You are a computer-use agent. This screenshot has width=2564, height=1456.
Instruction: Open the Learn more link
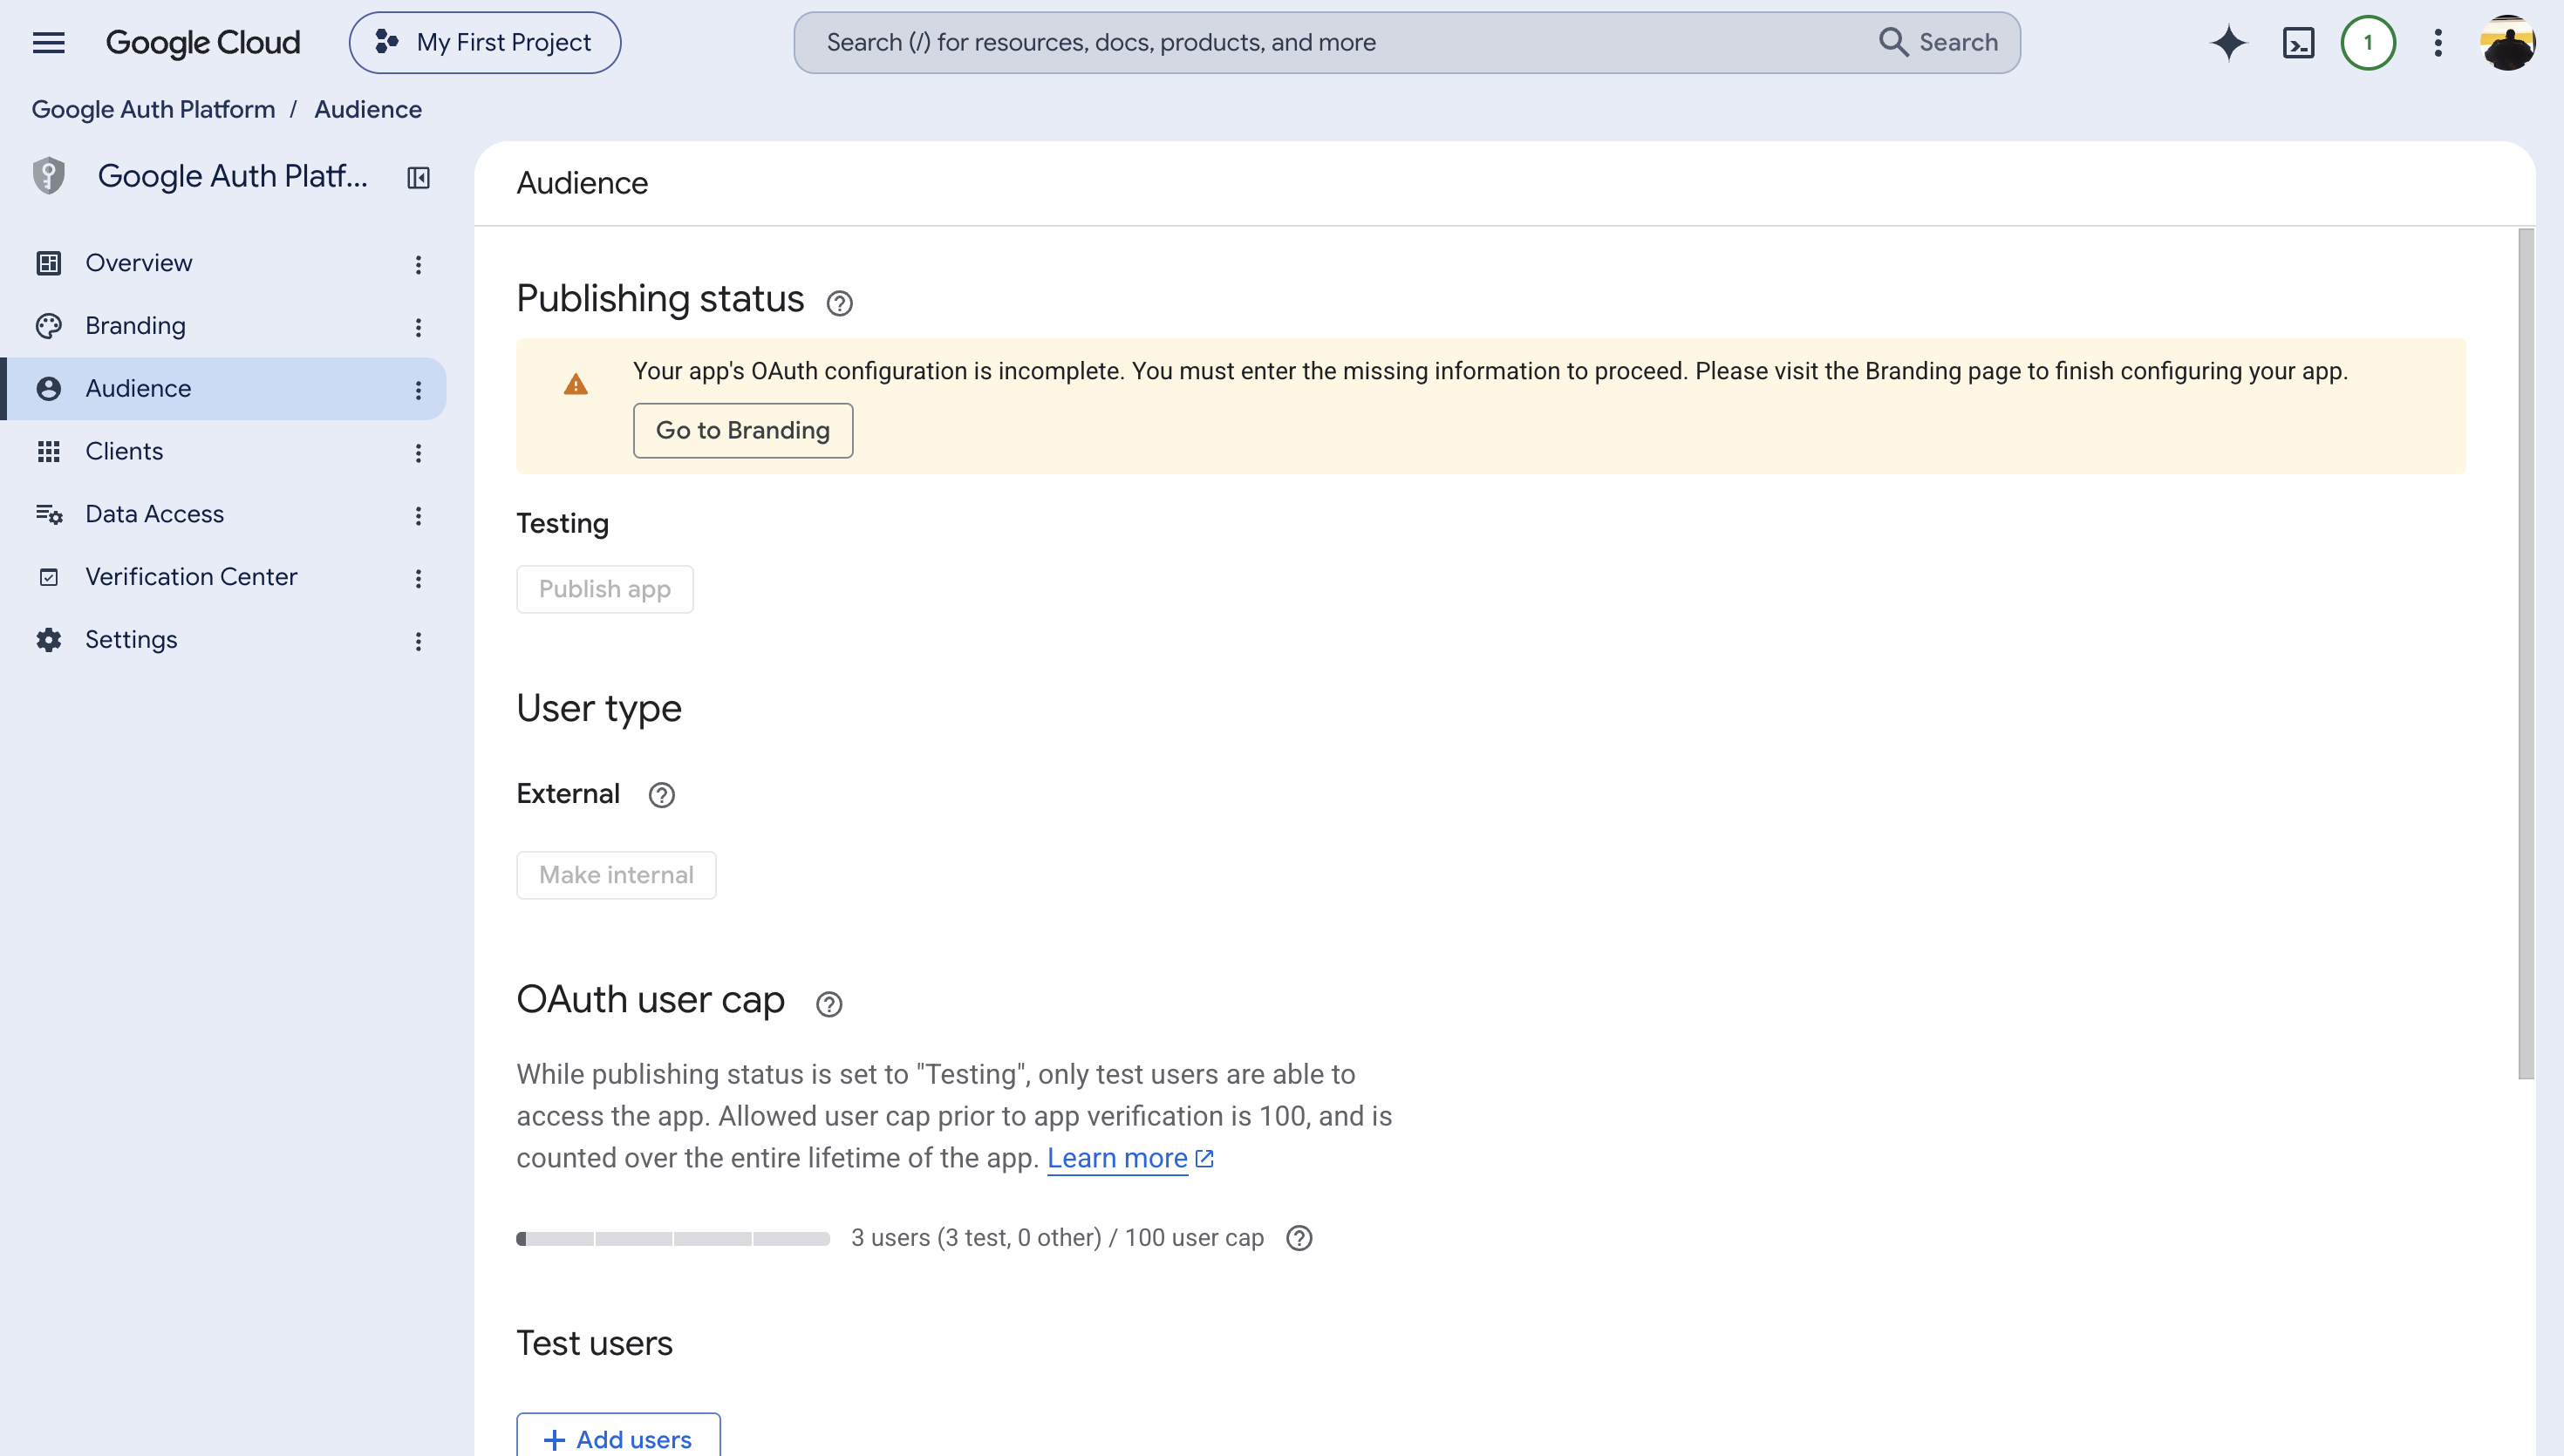click(x=1116, y=1158)
